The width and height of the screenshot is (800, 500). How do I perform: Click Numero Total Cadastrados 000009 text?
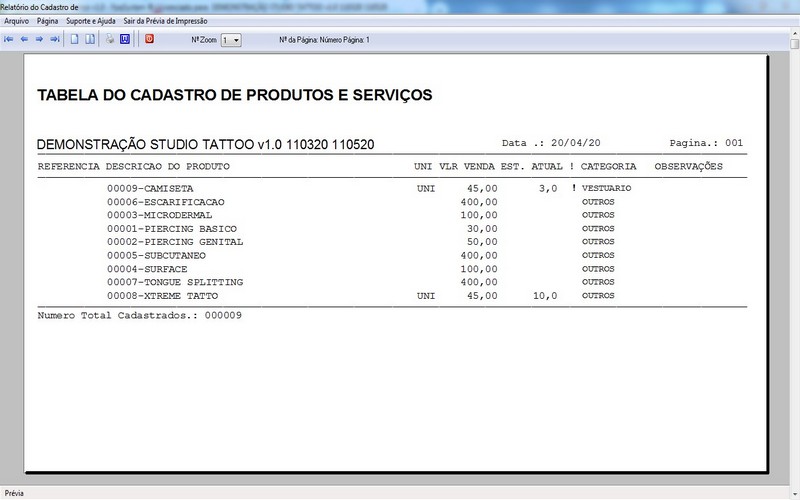139,315
